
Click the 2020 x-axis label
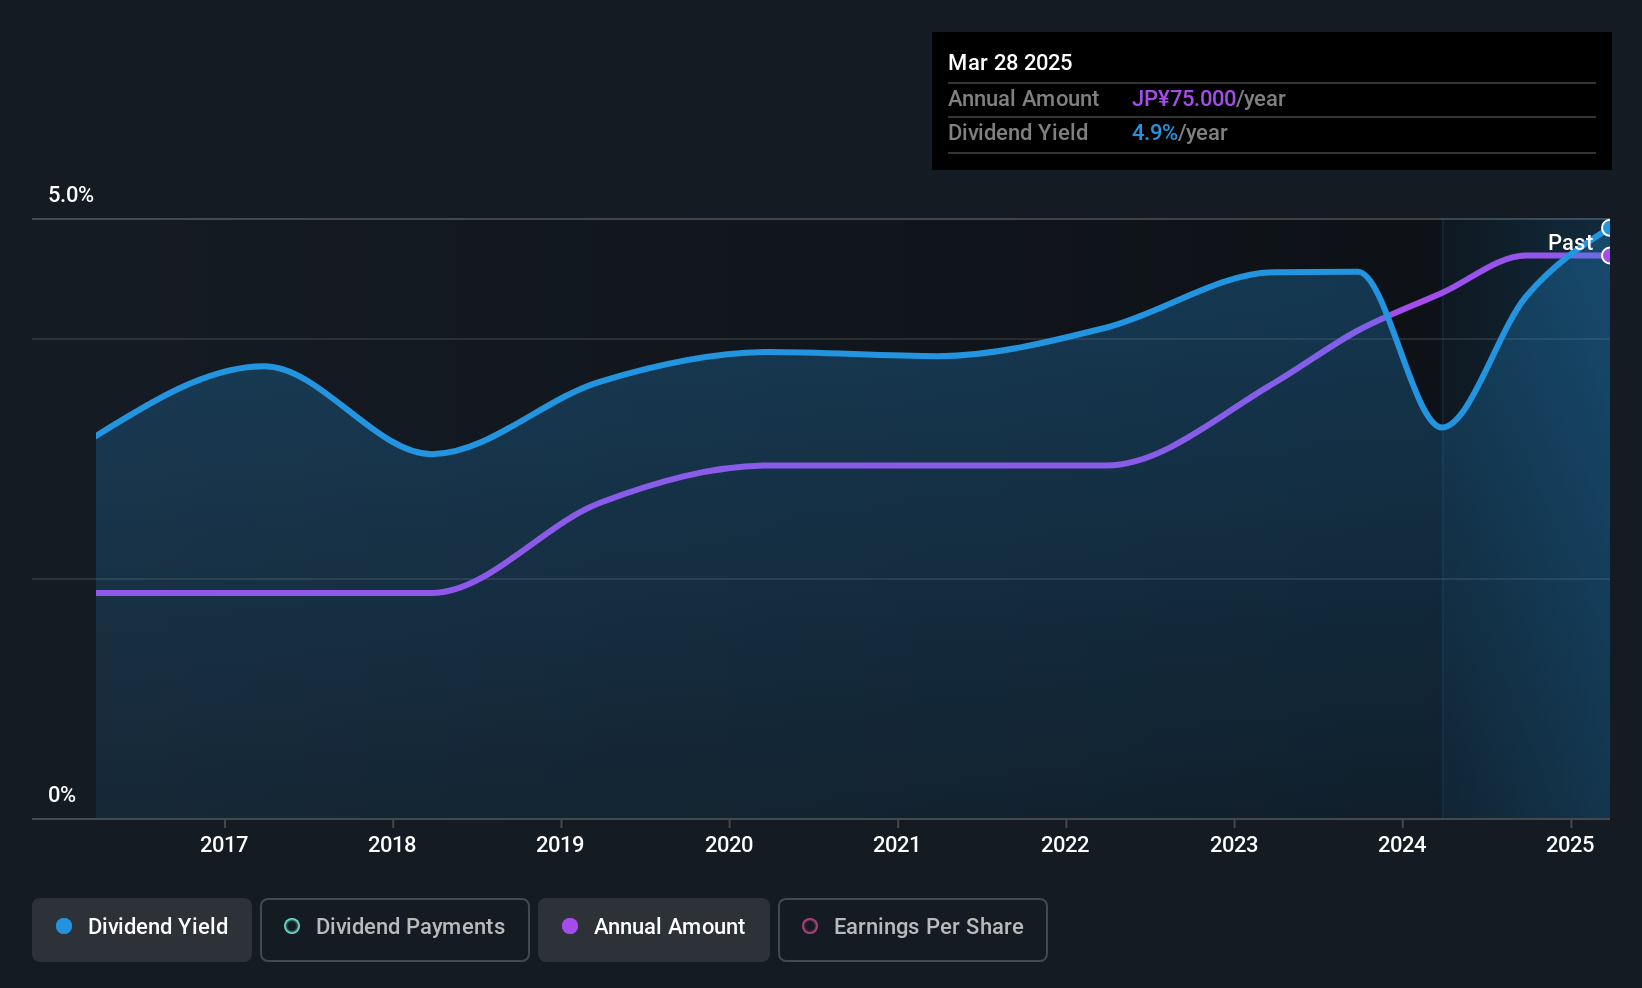click(729, 845)
